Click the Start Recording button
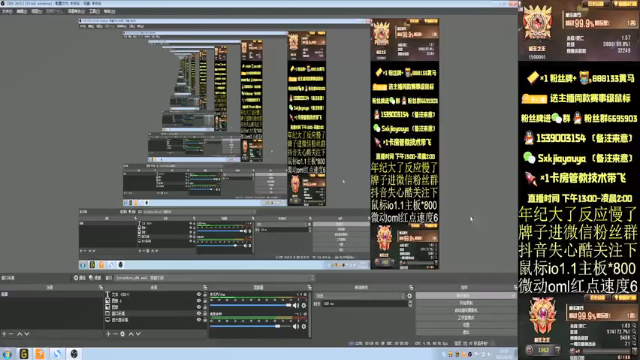 [x=466, y=303]
